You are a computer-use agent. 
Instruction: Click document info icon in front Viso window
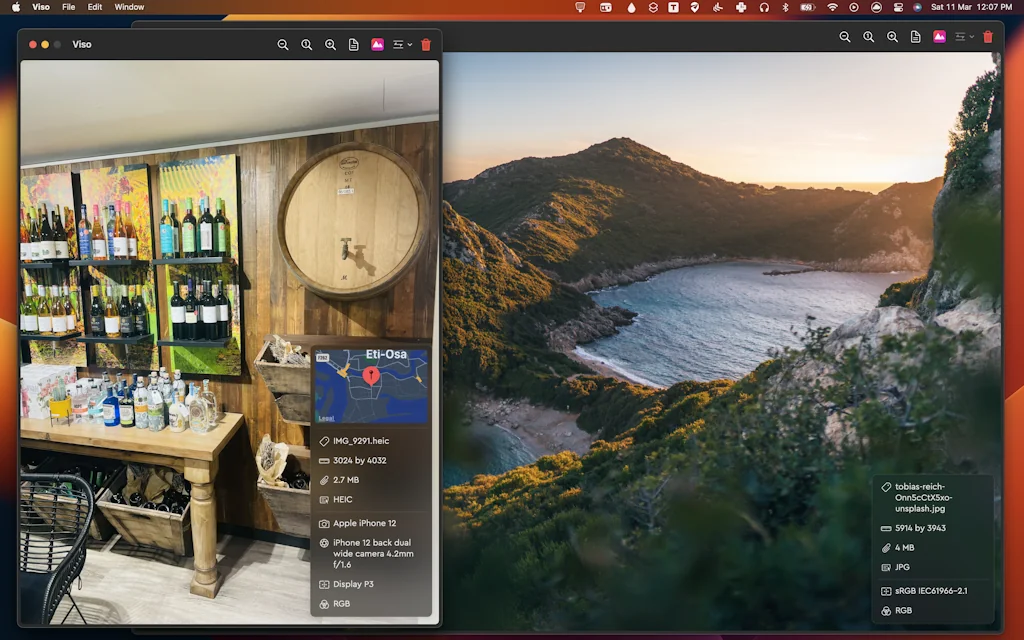(x=354, y=45)
